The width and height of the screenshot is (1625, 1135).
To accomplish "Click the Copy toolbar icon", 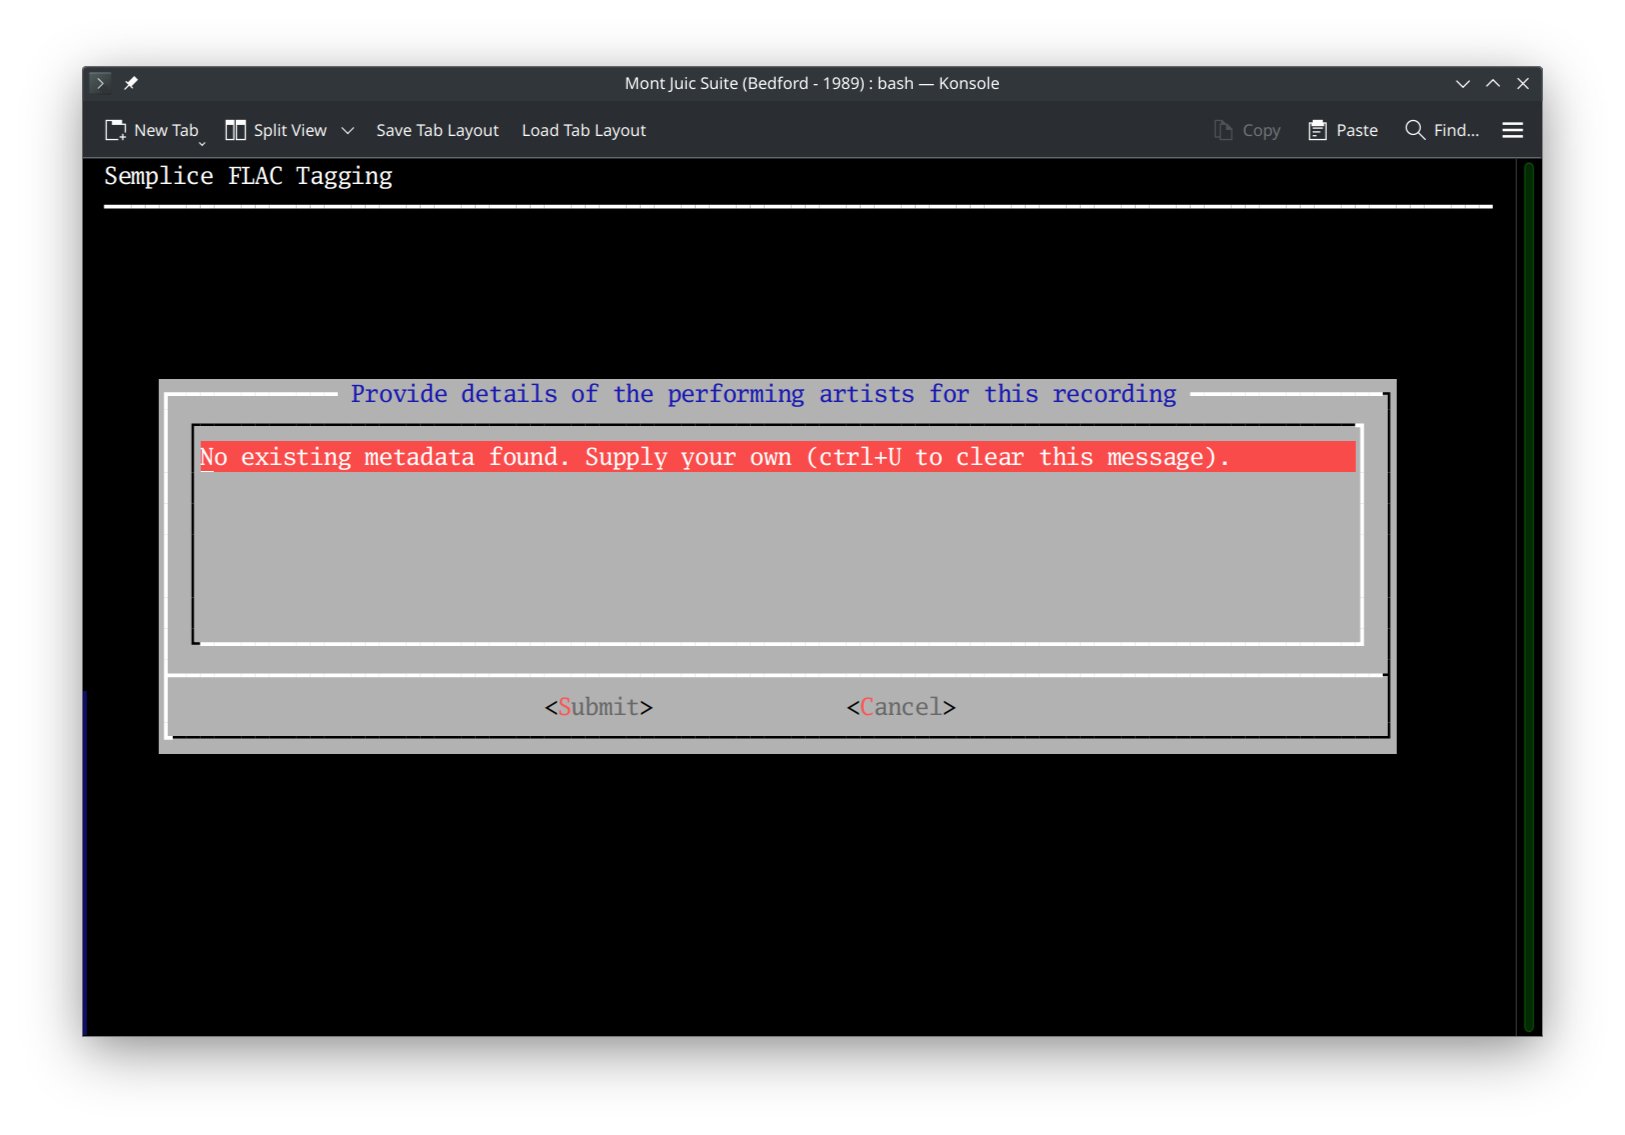I will 1221,129.
